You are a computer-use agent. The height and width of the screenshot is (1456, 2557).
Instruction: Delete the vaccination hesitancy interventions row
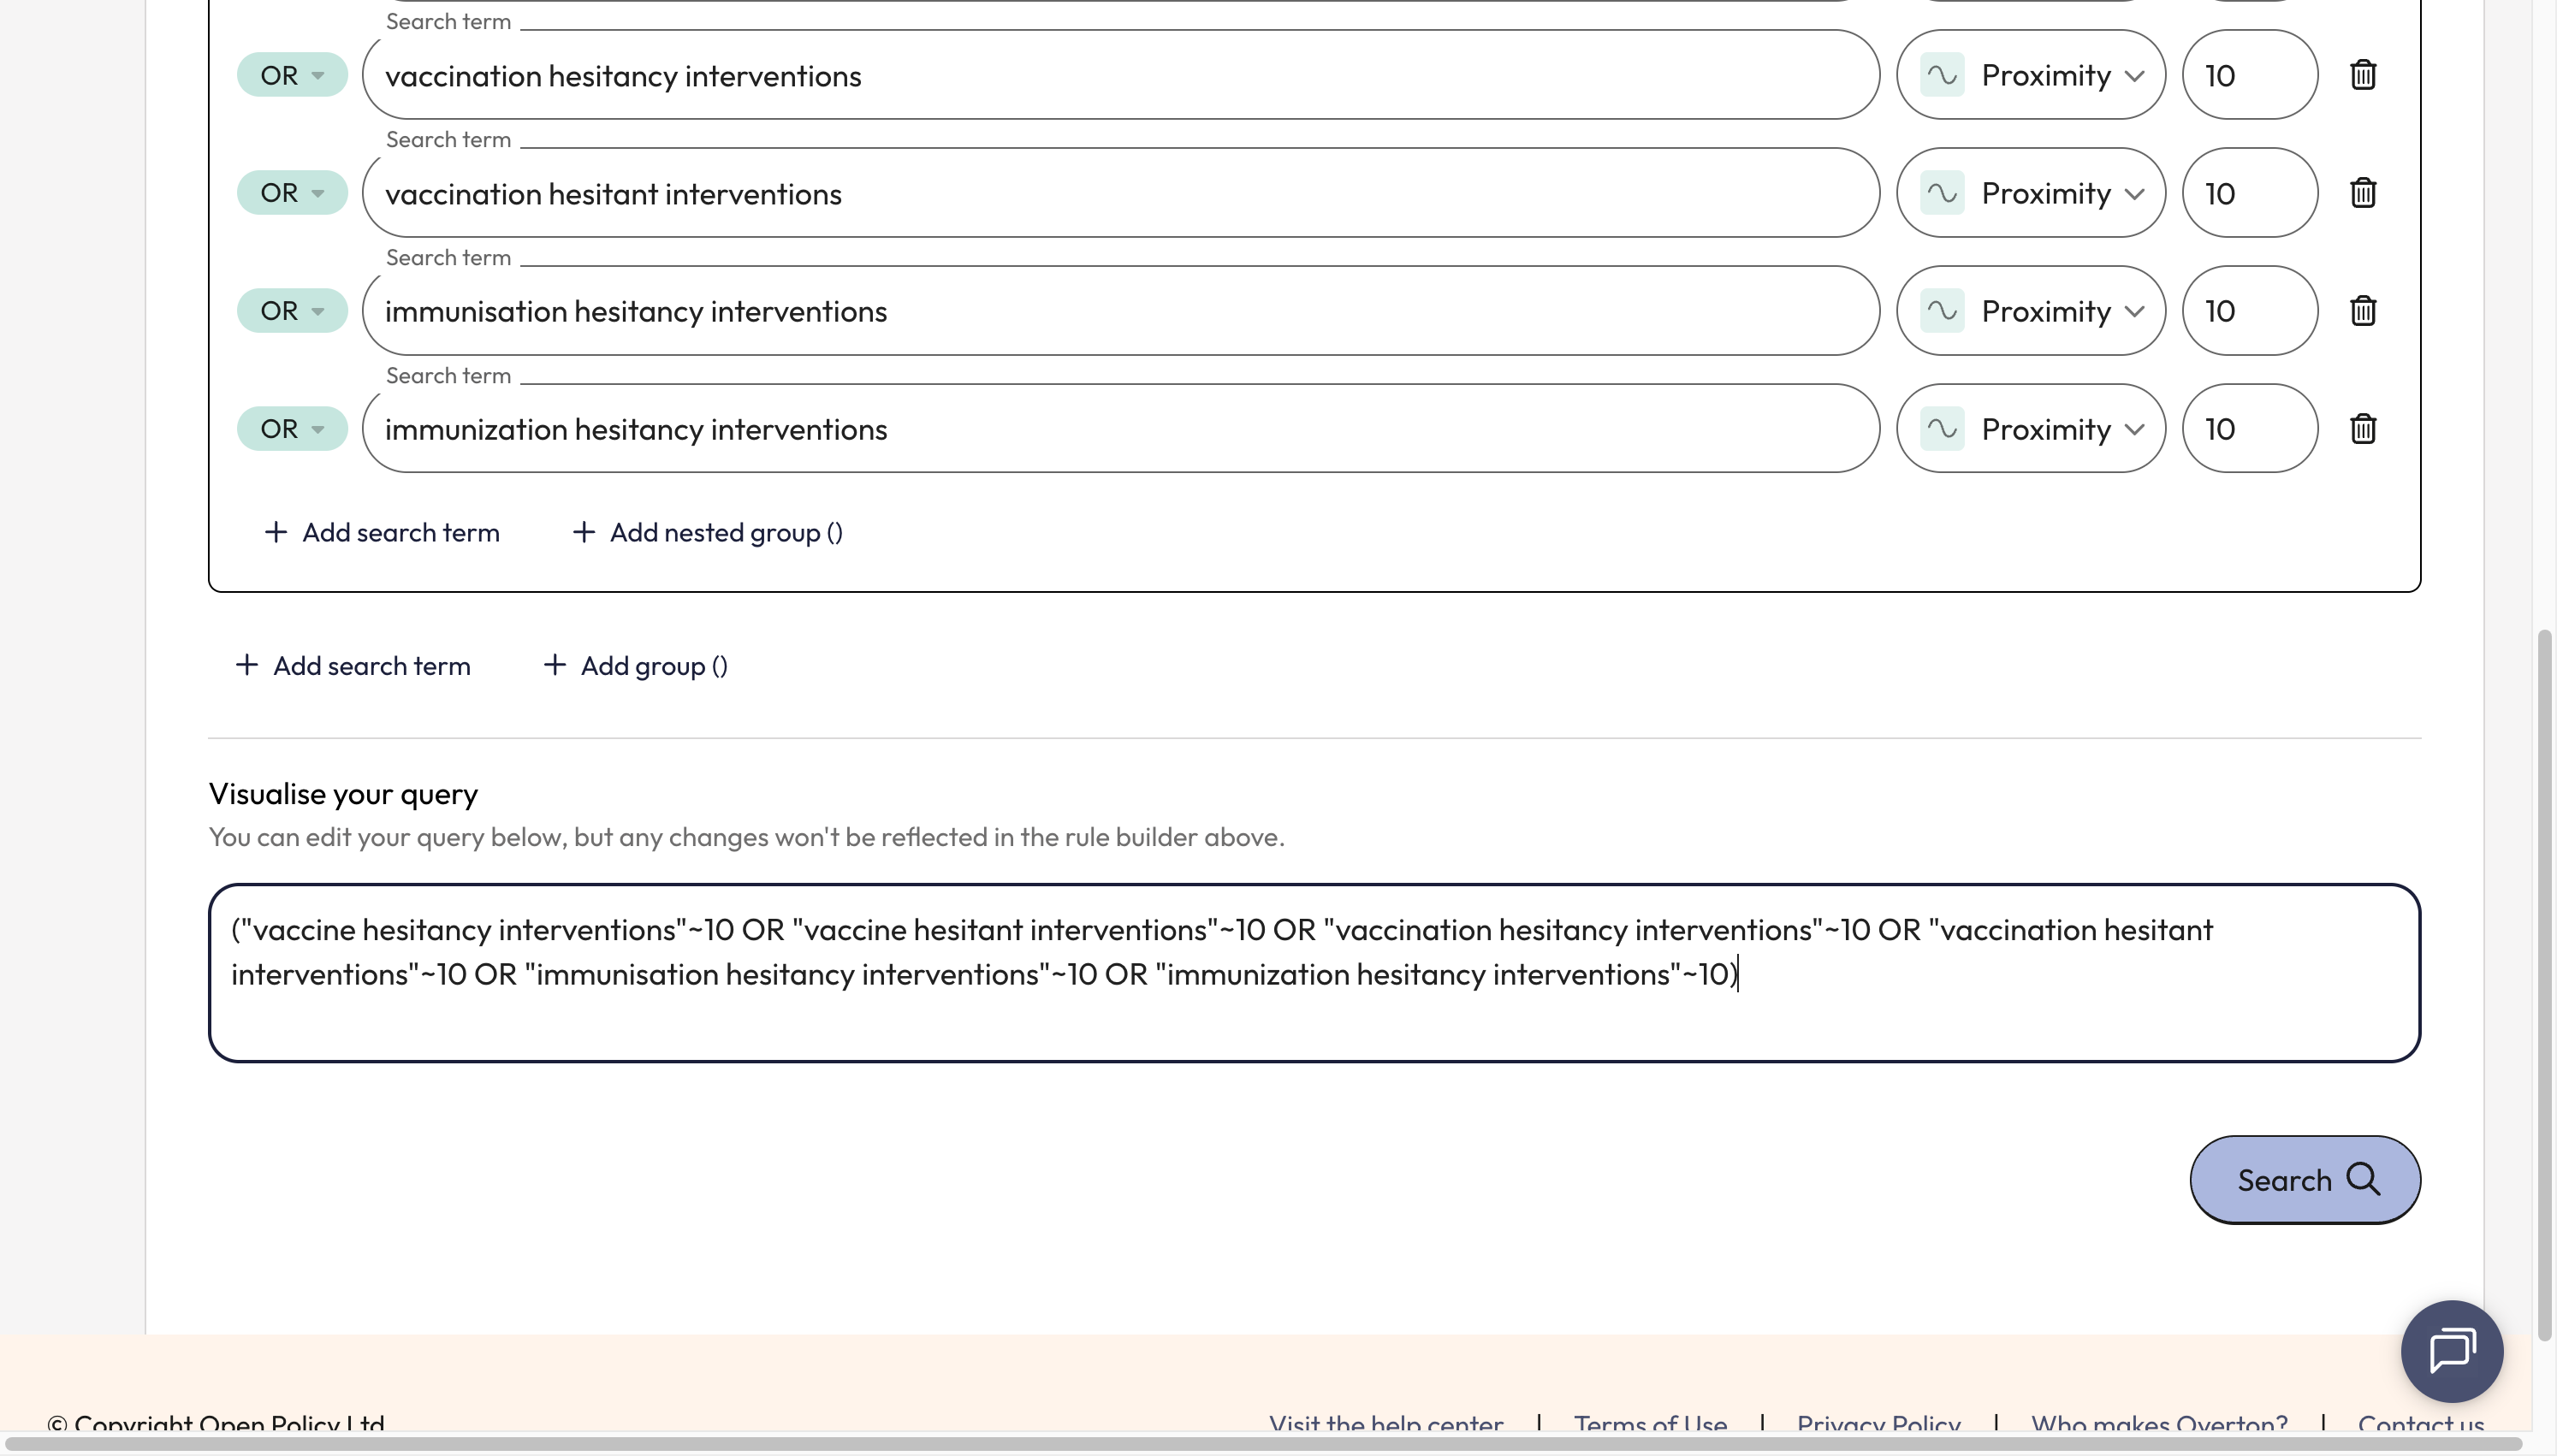[x=2362, y=75]
